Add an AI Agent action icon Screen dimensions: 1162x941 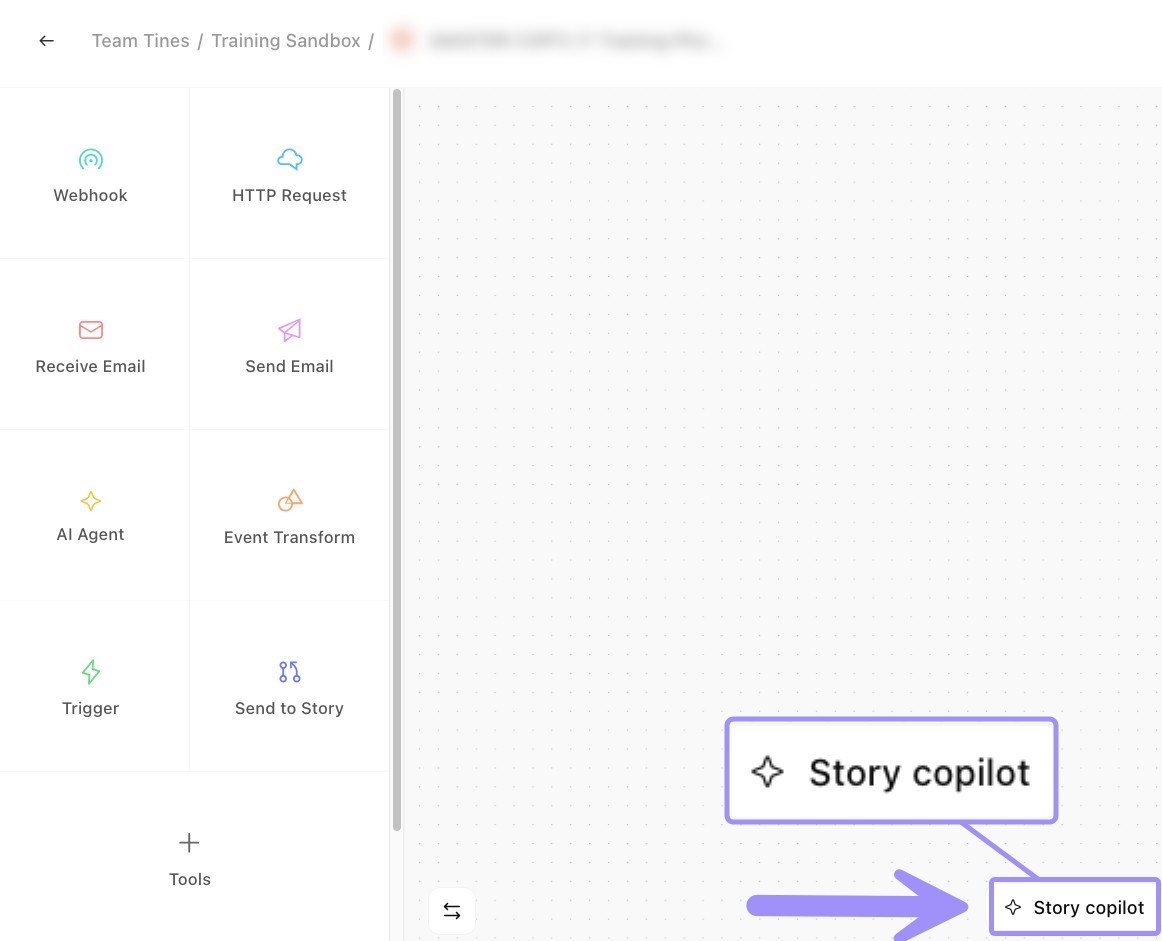(91, 501)
